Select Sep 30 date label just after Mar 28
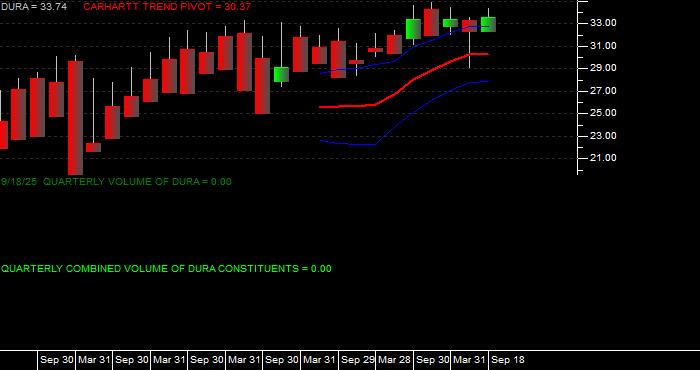 pos(432,360)
